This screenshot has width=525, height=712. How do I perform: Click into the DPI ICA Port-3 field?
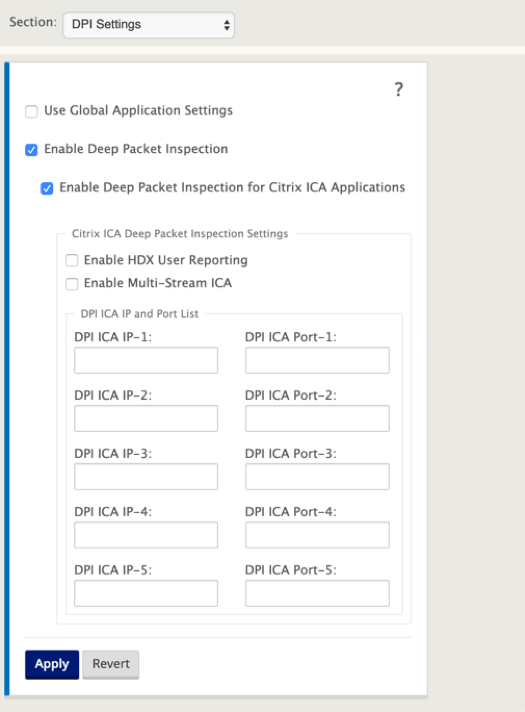(x=317, y=476)
